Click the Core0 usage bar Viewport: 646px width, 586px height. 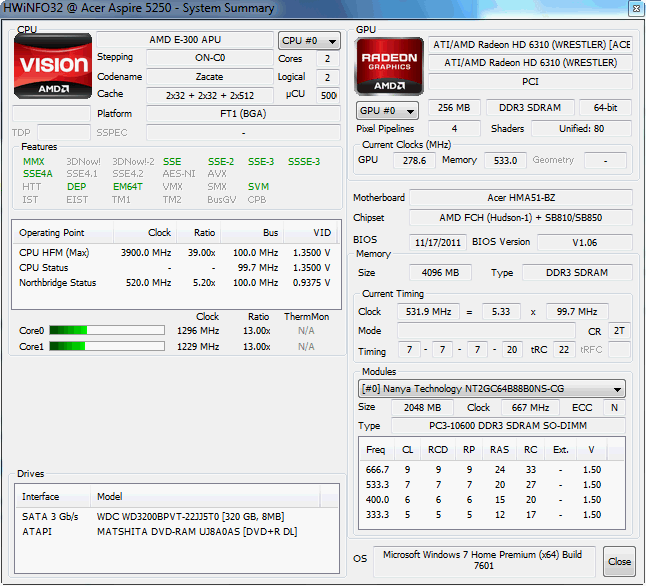107,331
